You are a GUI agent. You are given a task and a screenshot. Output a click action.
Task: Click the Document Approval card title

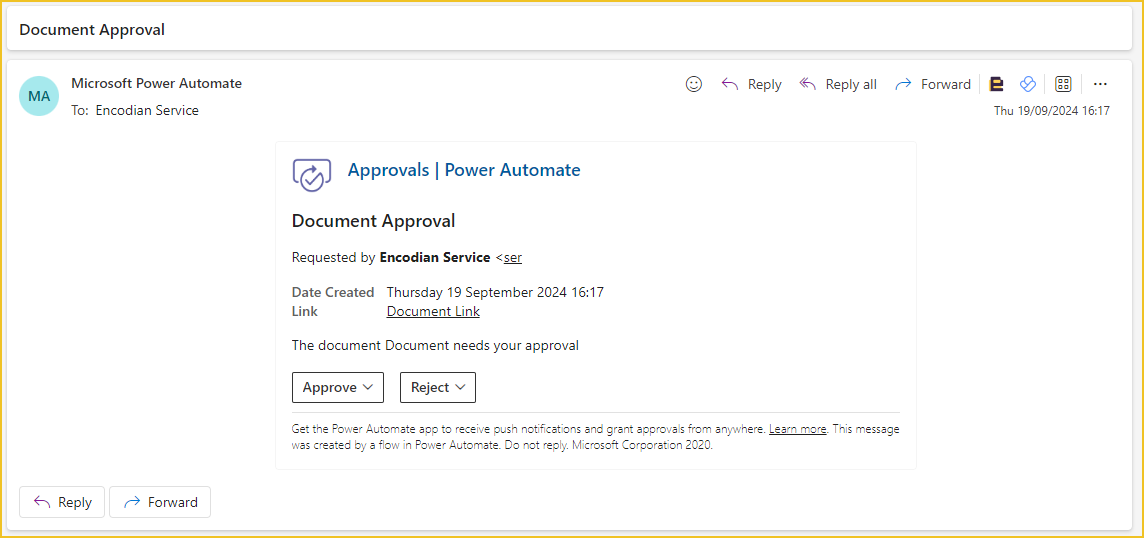(x=374, y=220)
